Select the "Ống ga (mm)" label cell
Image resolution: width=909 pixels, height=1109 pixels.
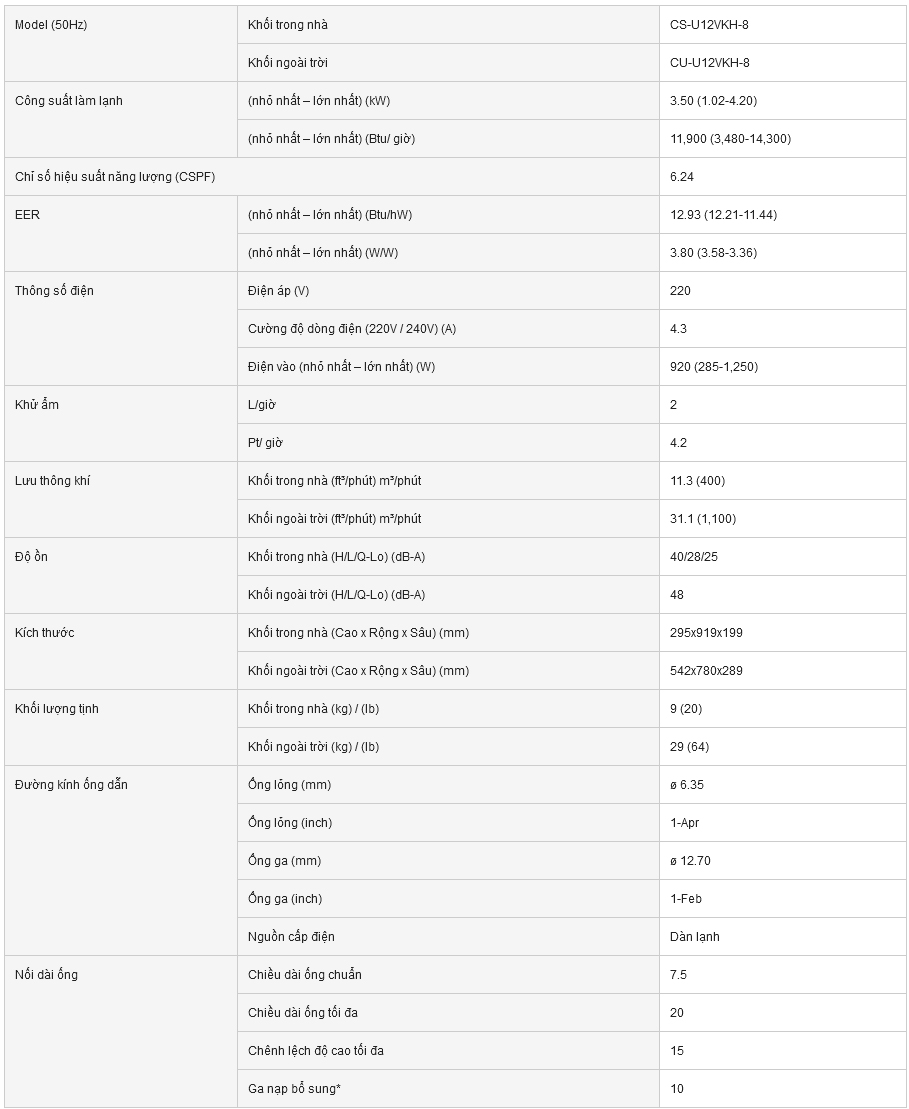[x=284, y=861]
